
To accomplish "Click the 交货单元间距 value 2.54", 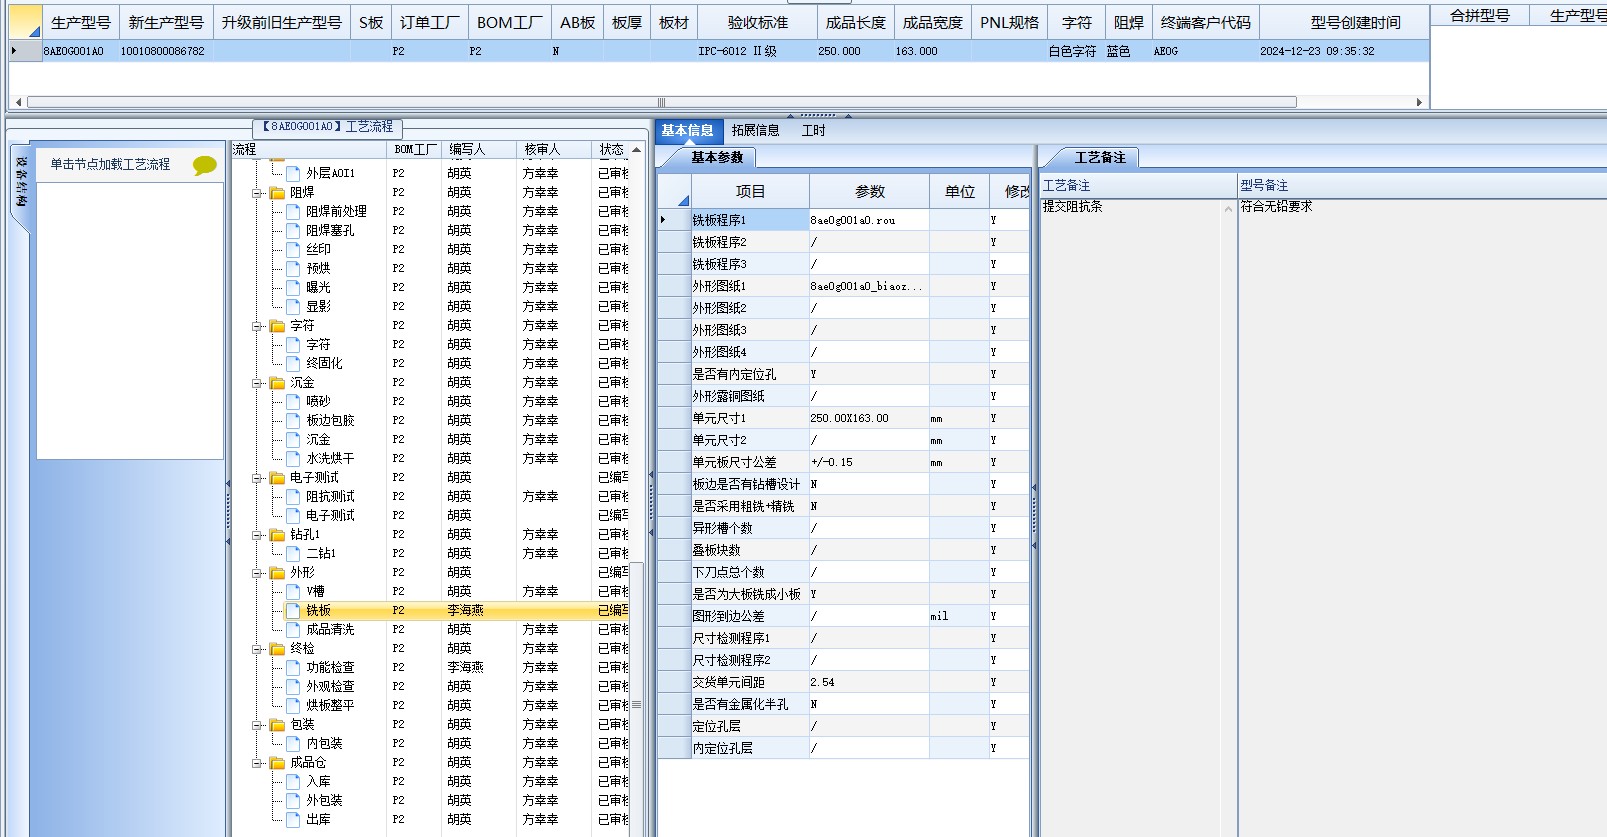I will pyautogui.click(x=869, y=682).
